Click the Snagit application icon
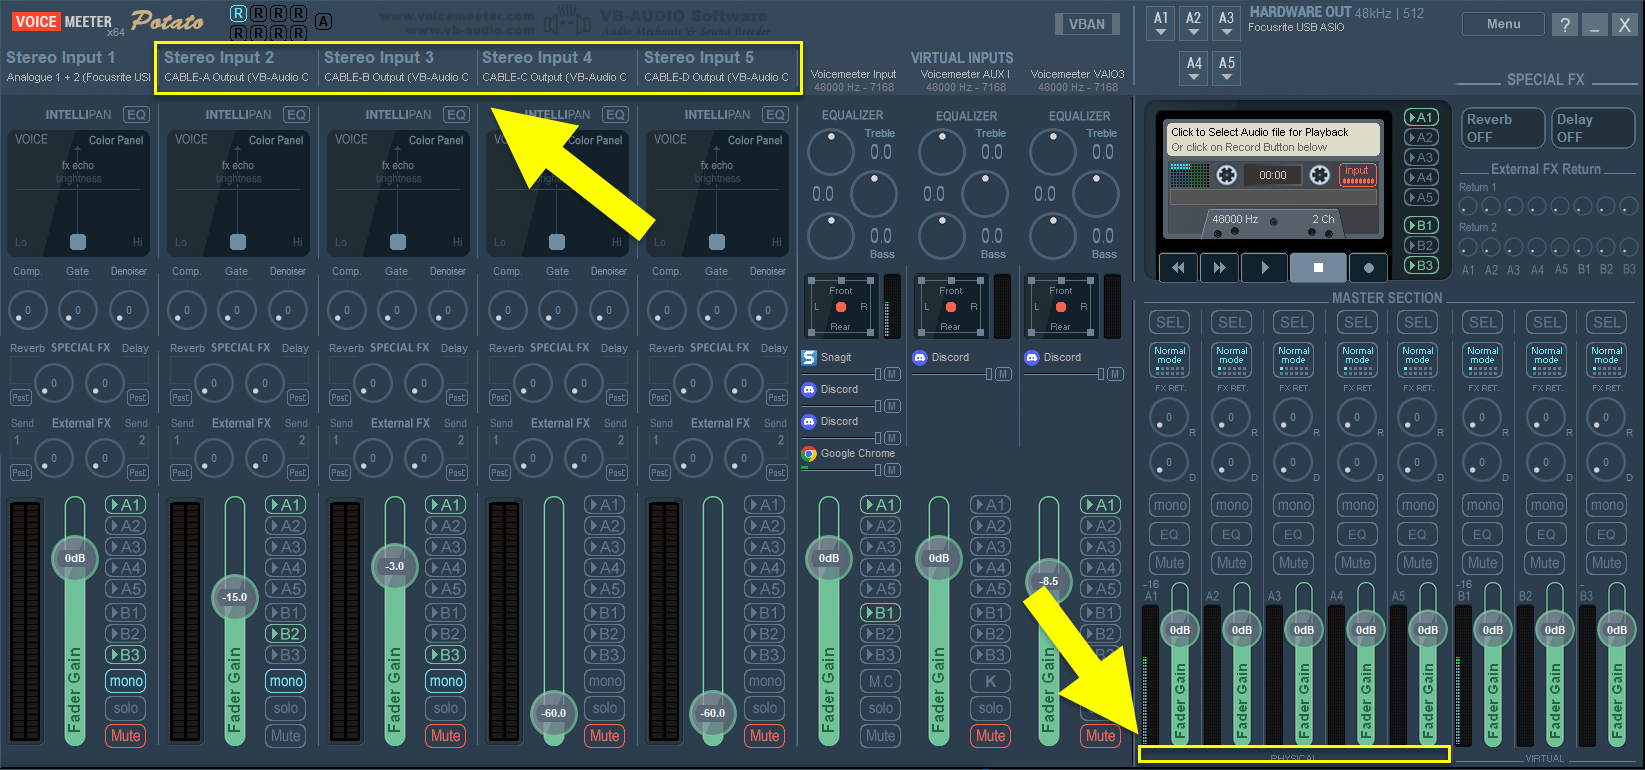This screenshot has width=1645, height=770. tap(809, 357)
